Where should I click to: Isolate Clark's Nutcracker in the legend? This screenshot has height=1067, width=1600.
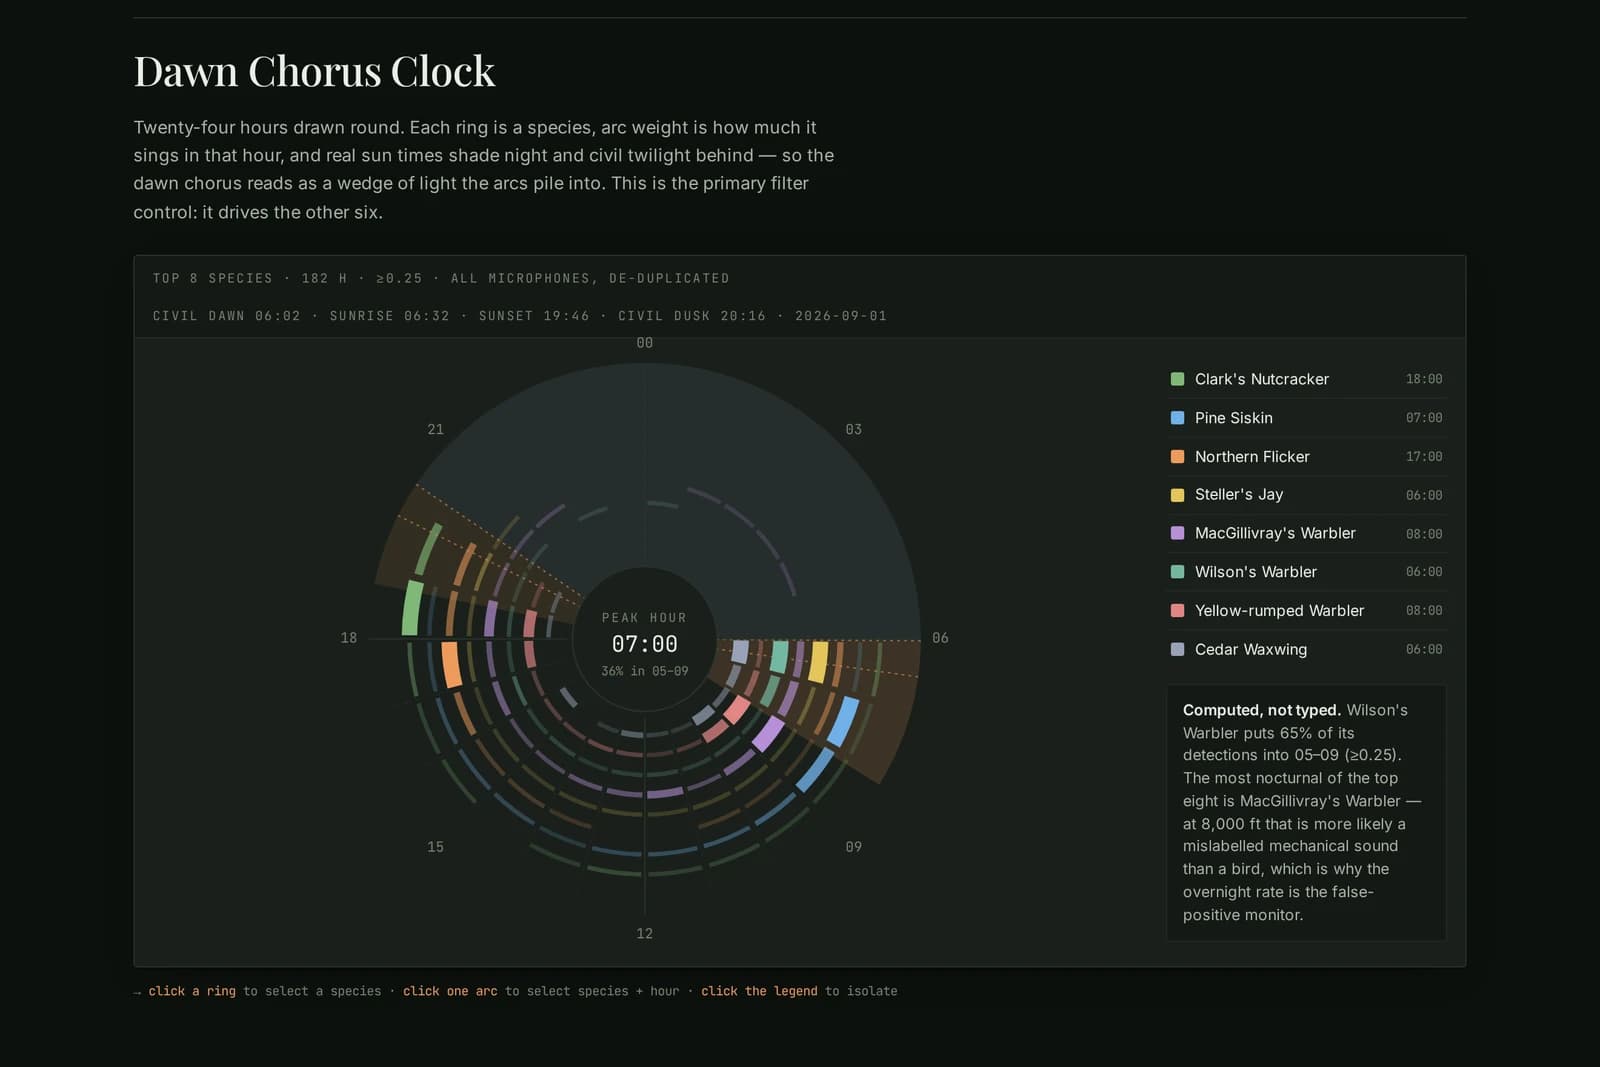pos(1306,379)
